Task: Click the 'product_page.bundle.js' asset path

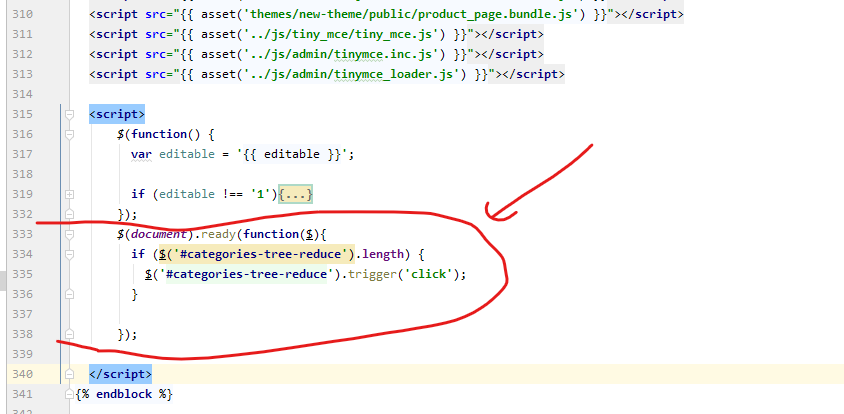Action: (x=411, y=14)
